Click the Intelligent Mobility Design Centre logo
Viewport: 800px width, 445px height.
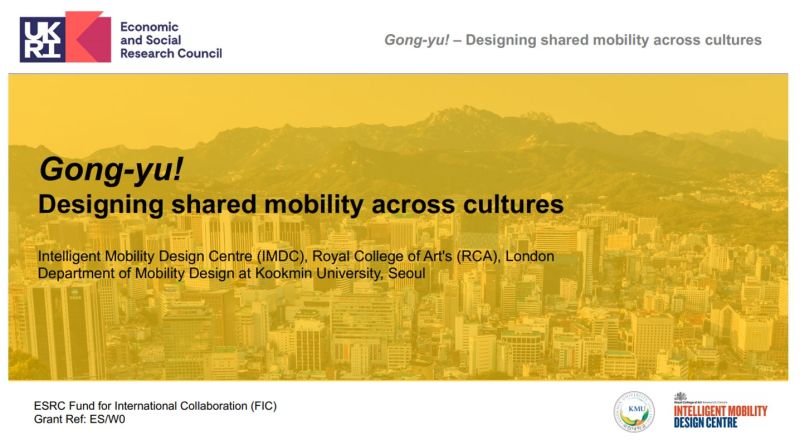pyautogui.click(x=720, y=411)
